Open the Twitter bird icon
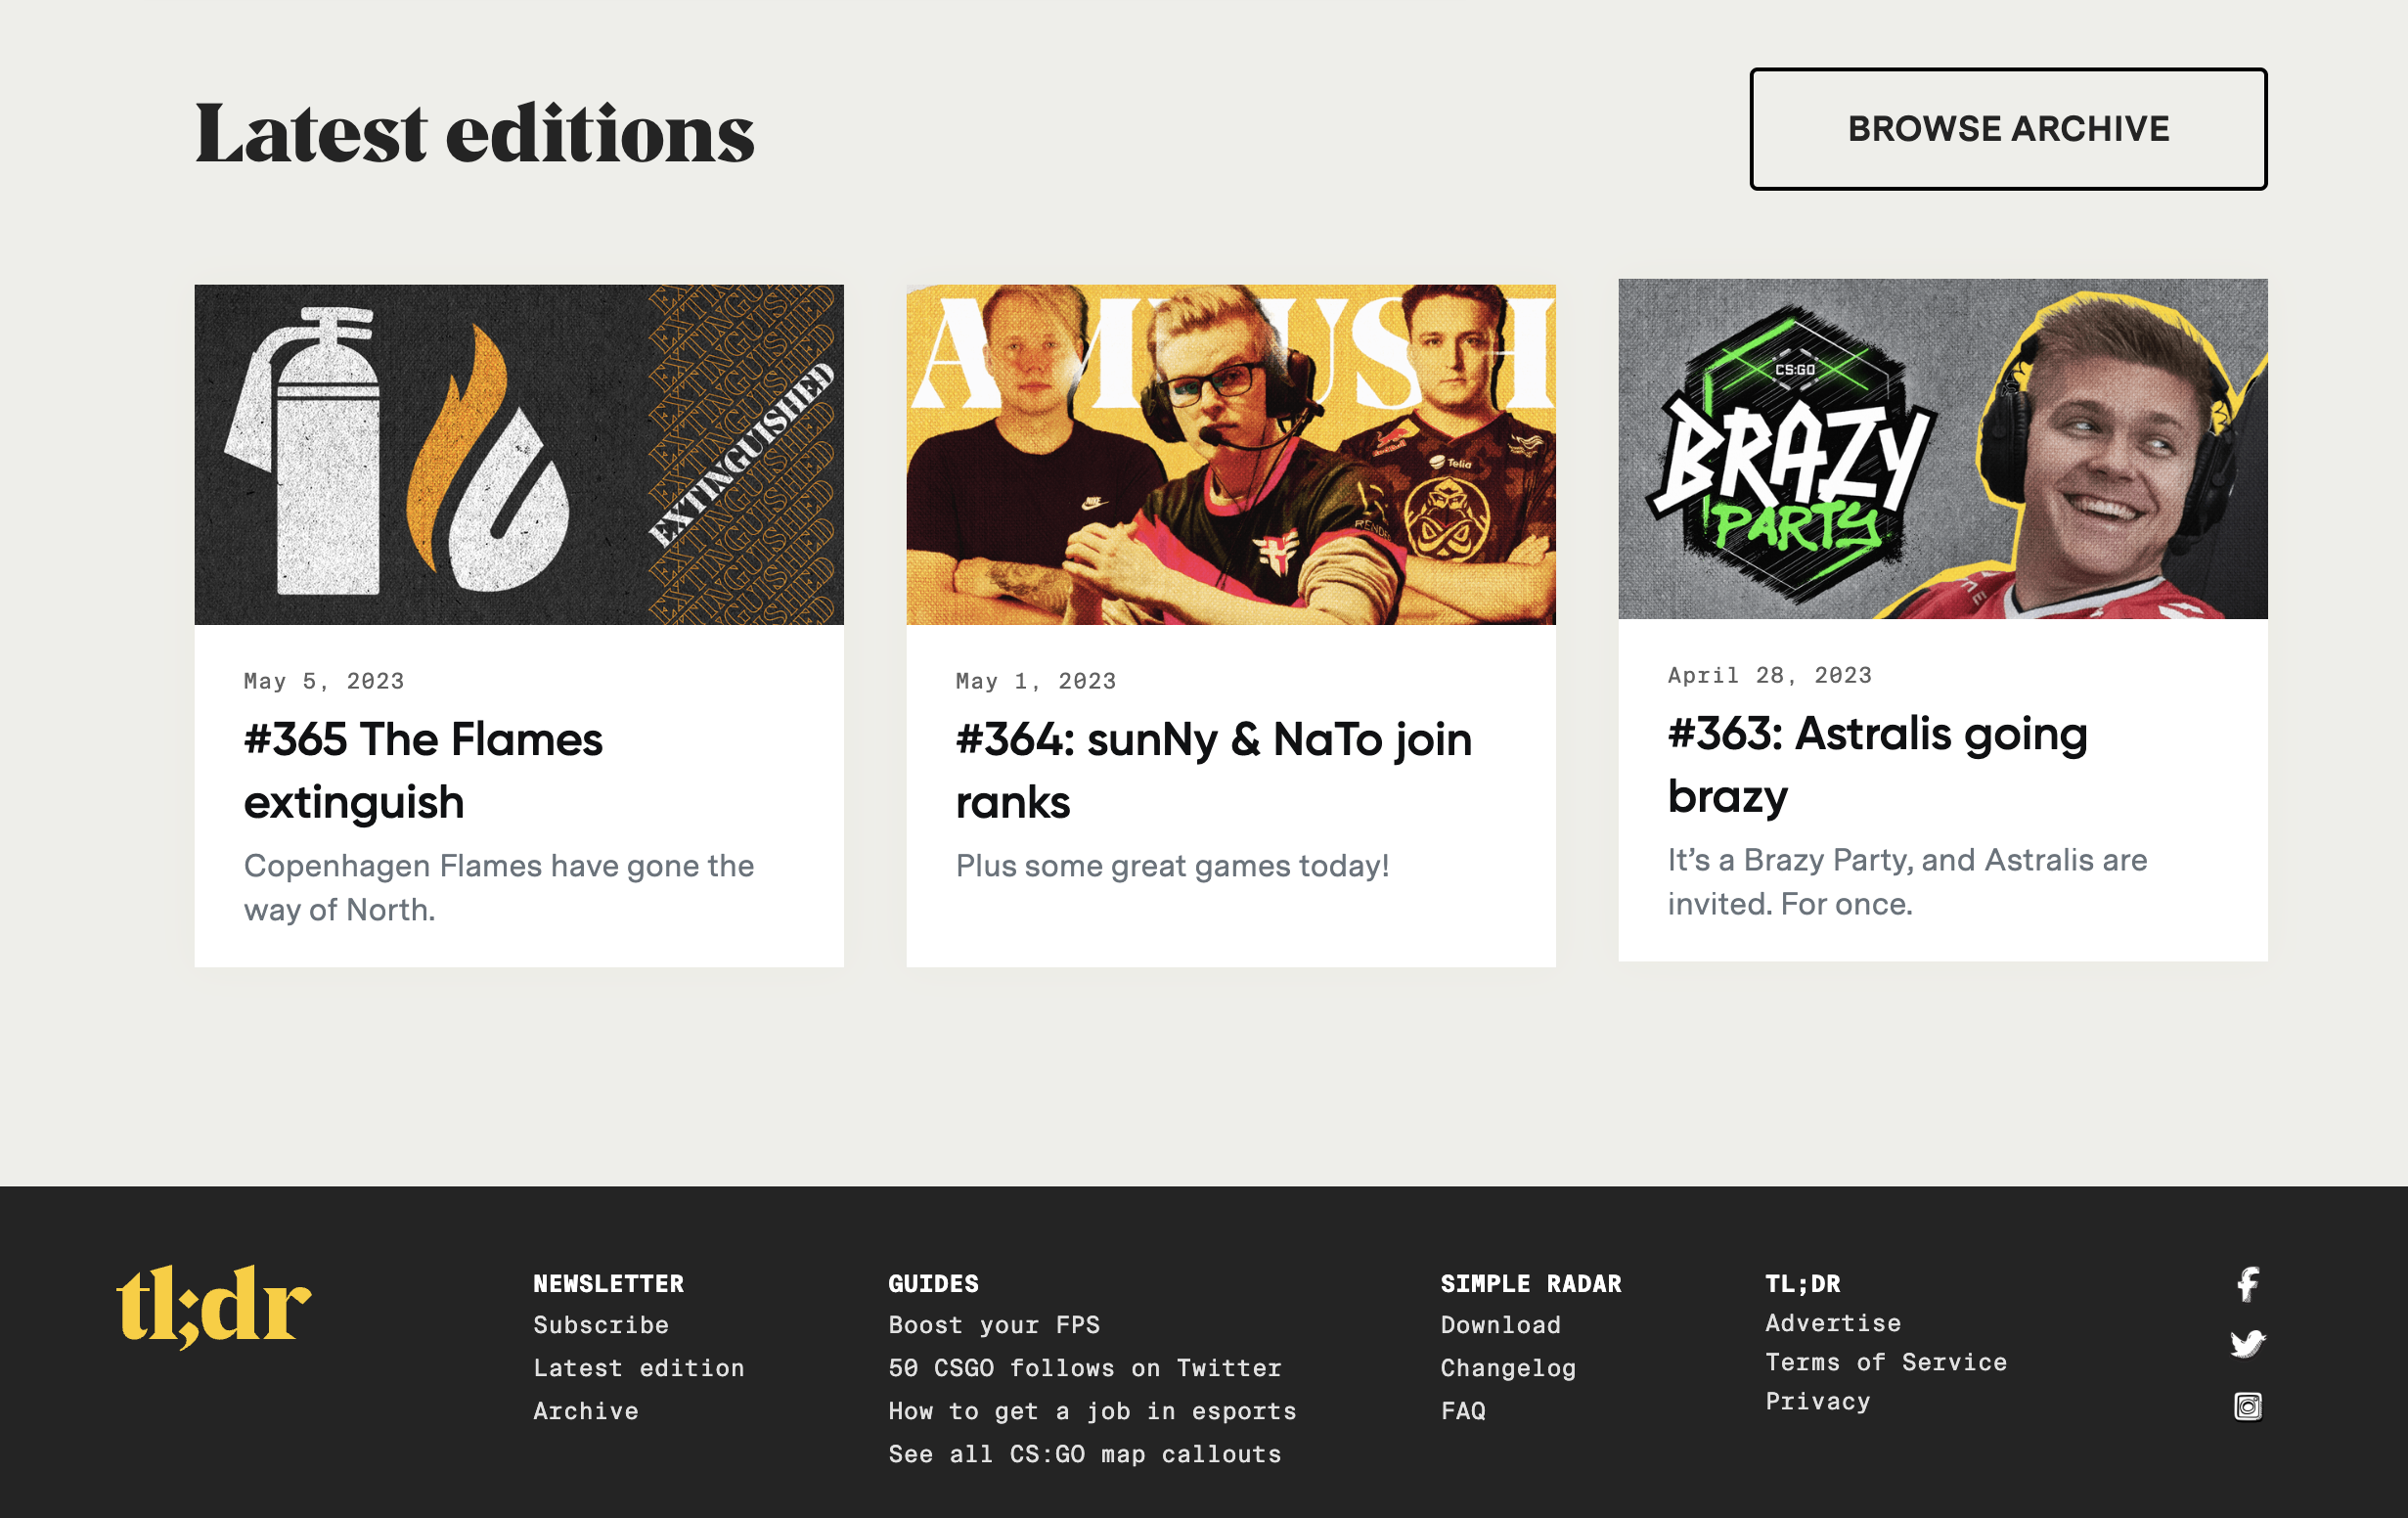The width and height of the screenshot is (2408, 1518). click(2247, 1343)
